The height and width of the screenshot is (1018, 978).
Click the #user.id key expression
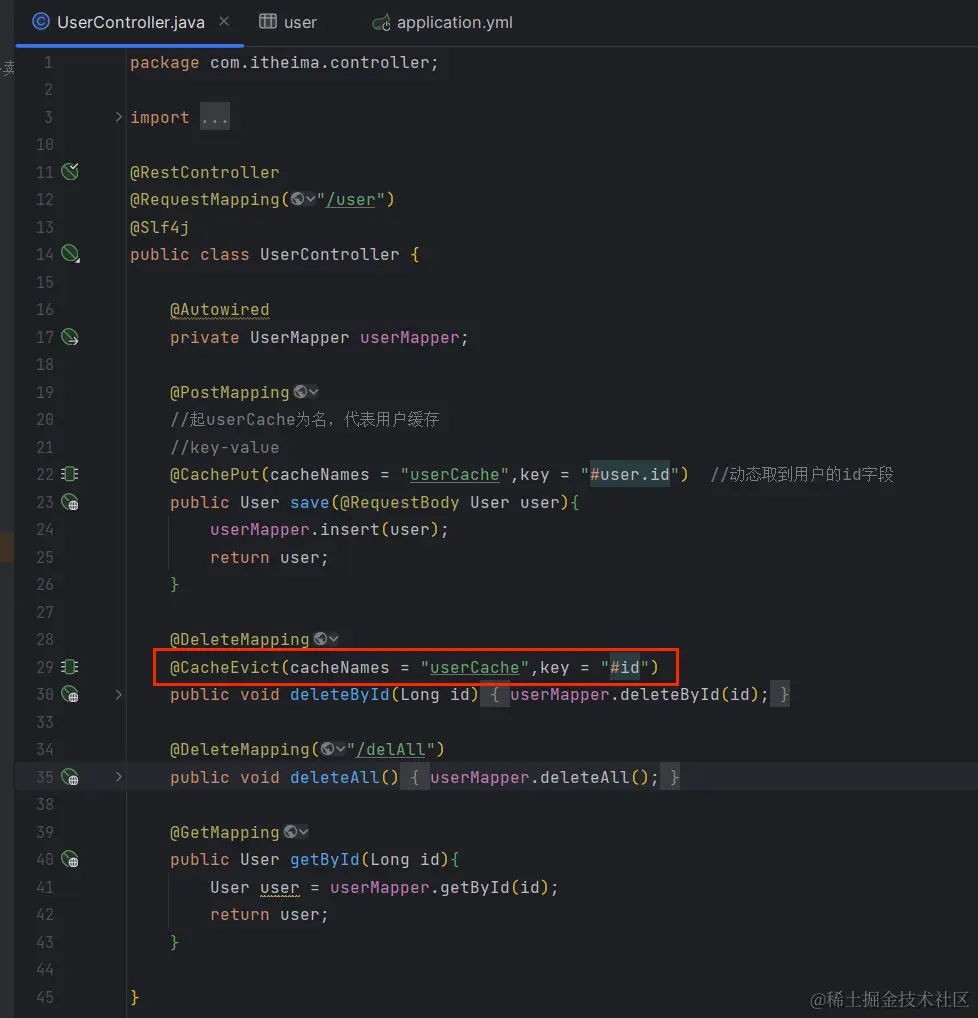pyautogui.click(x=629, y=475)
